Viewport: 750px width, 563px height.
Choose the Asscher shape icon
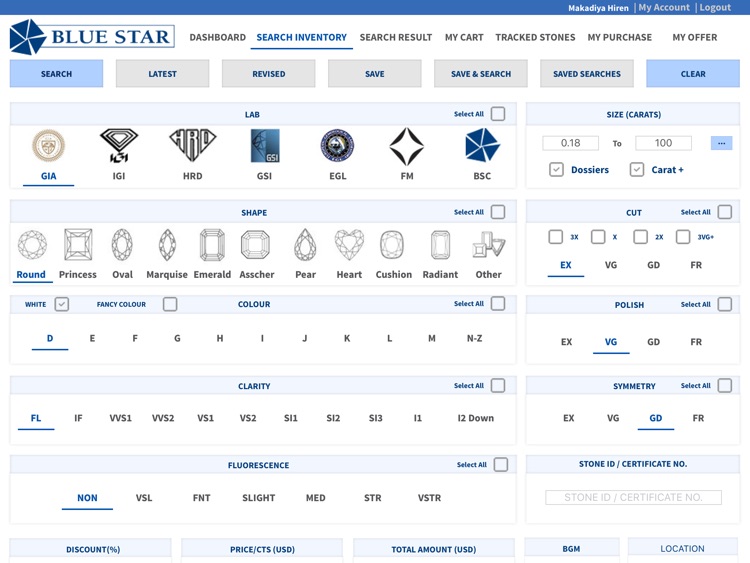255,245
